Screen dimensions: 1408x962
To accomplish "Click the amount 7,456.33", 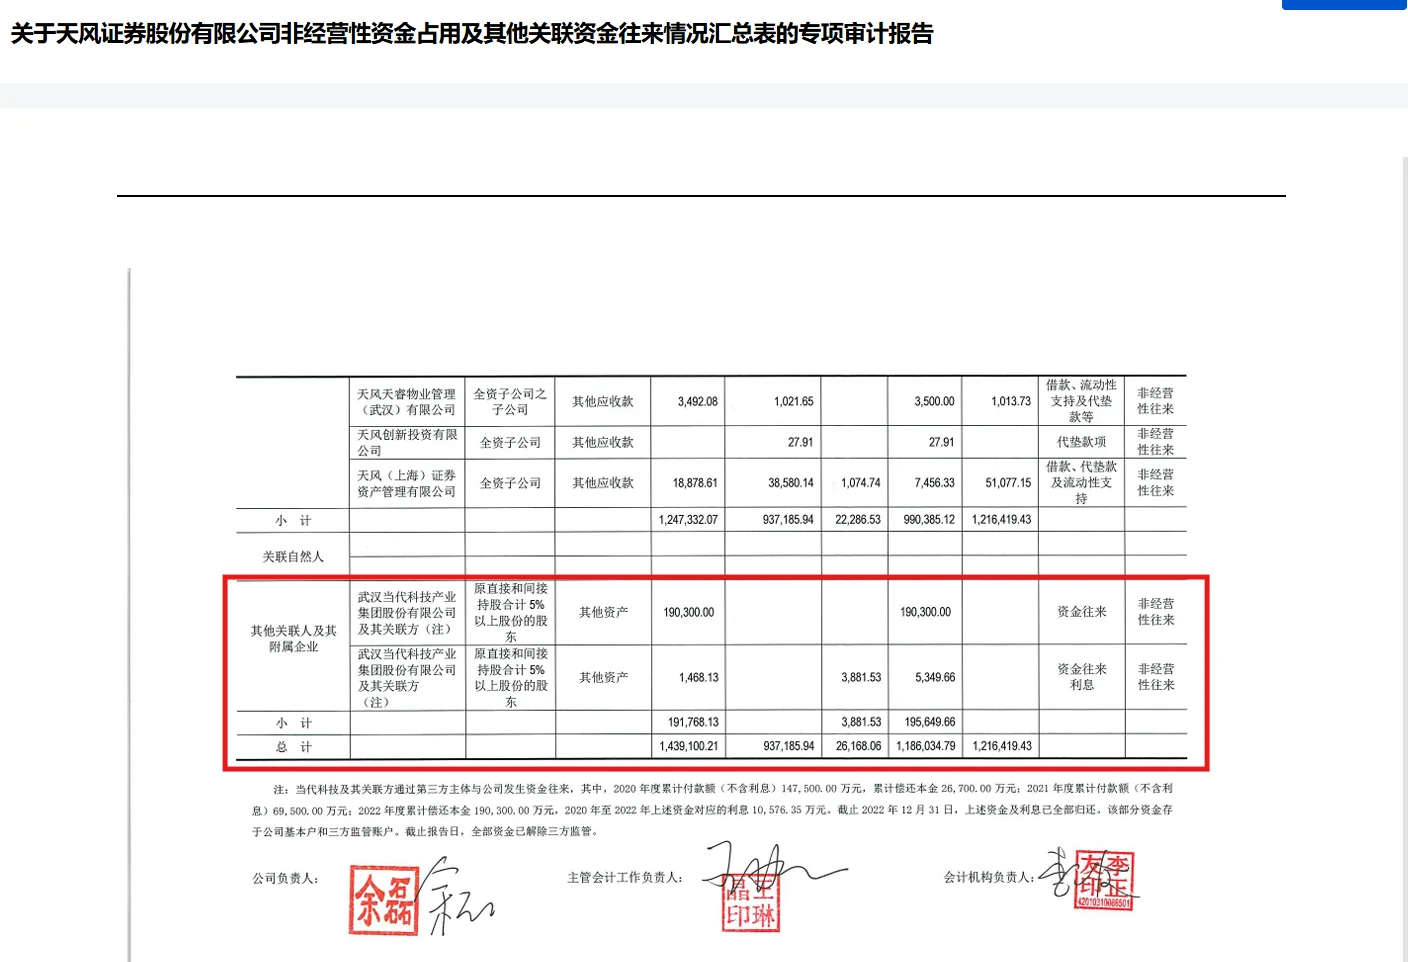I will point(934,483).
